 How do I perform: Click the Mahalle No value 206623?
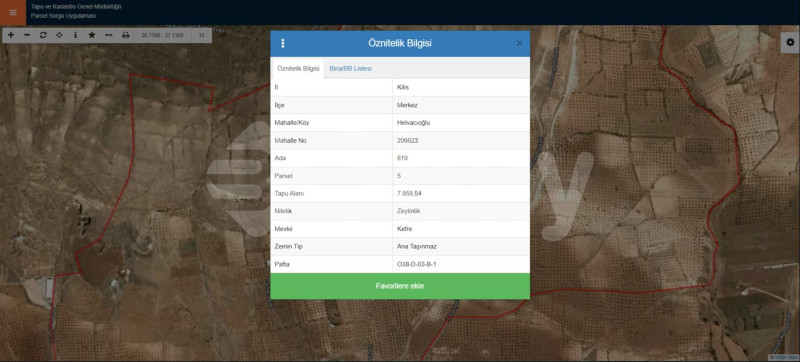pyautogui.click(x=407, y=140)
